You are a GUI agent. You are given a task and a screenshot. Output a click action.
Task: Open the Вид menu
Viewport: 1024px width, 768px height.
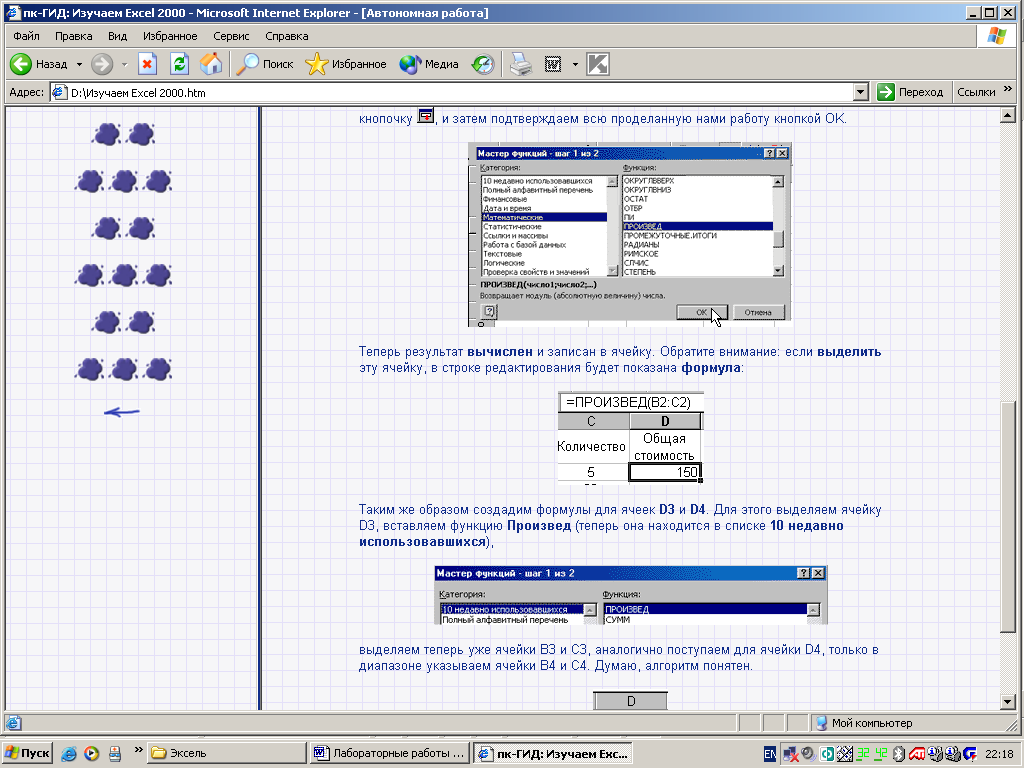click(x=118, y=36)
